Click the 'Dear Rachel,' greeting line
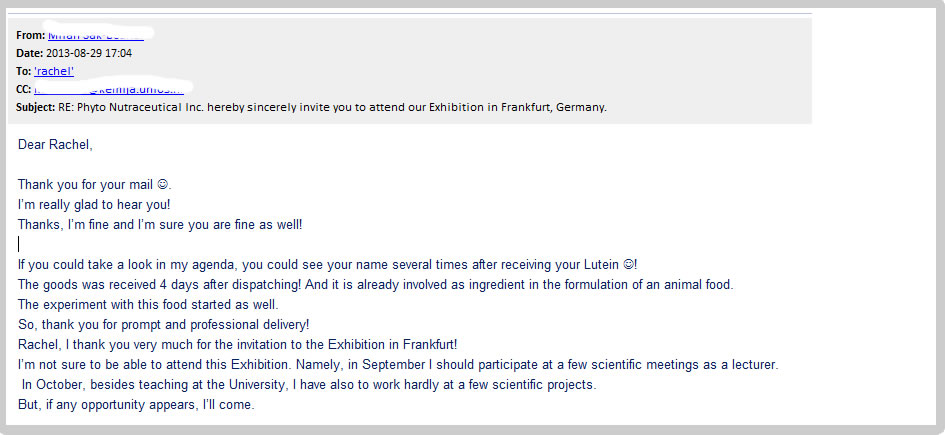Image resolution: width=945 pixels, height=435 pixels. [55, 145]
